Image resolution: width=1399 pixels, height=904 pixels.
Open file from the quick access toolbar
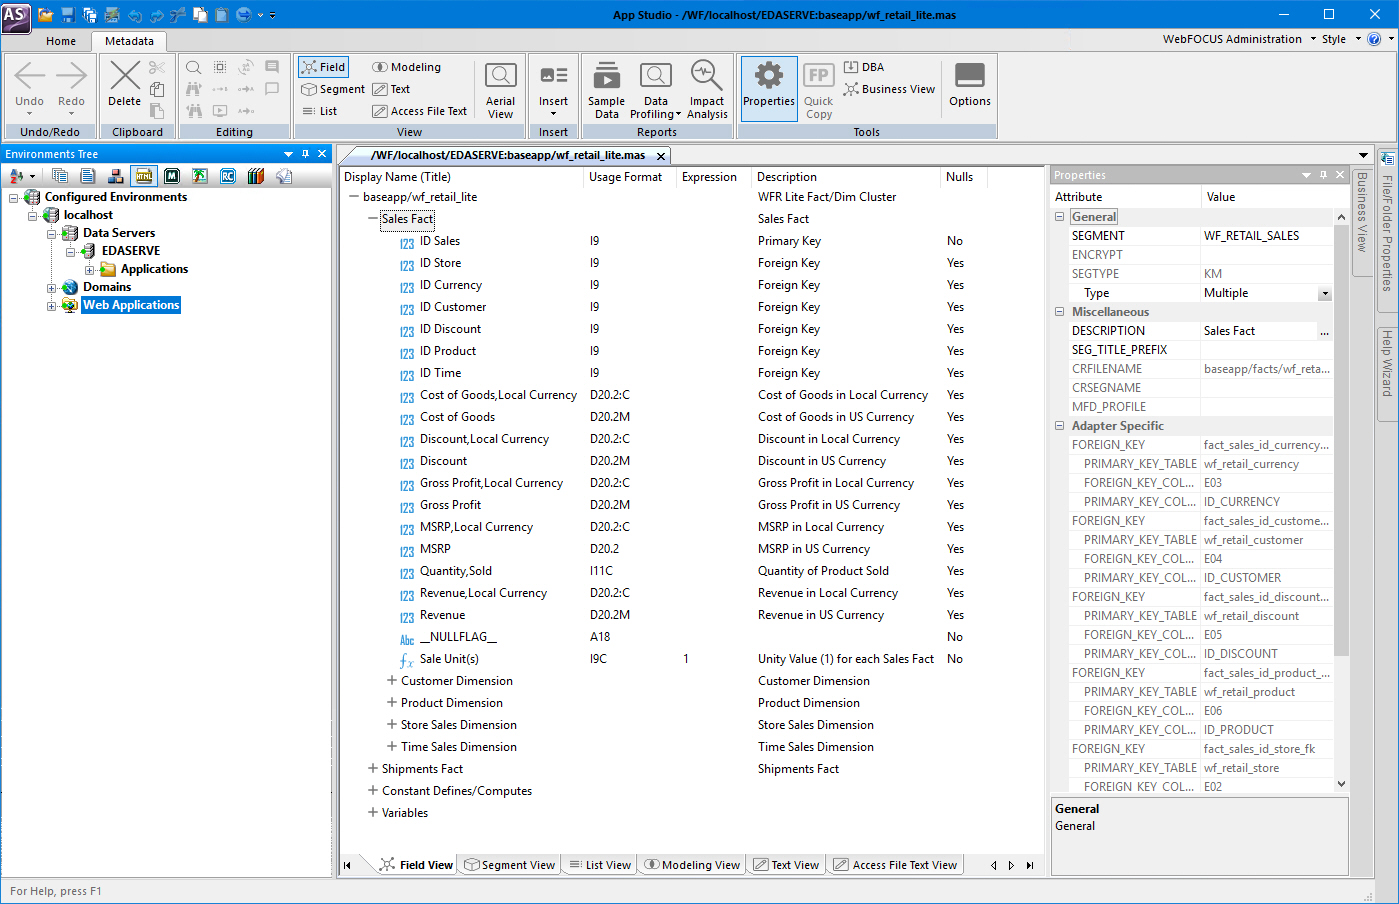46,15
